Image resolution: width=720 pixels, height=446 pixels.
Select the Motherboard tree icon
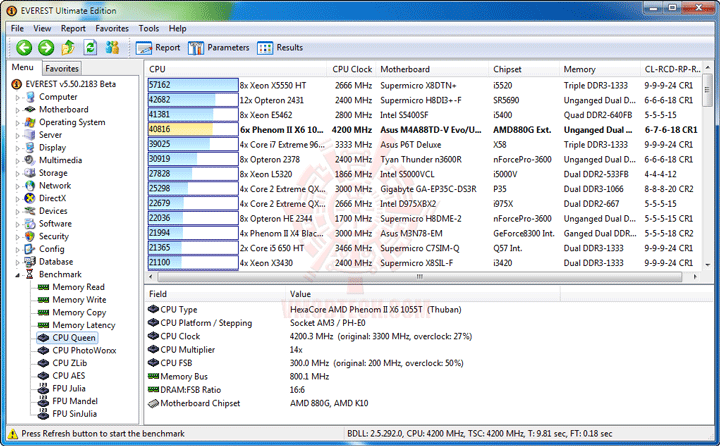pyautogui.click(x=30, y=109)
